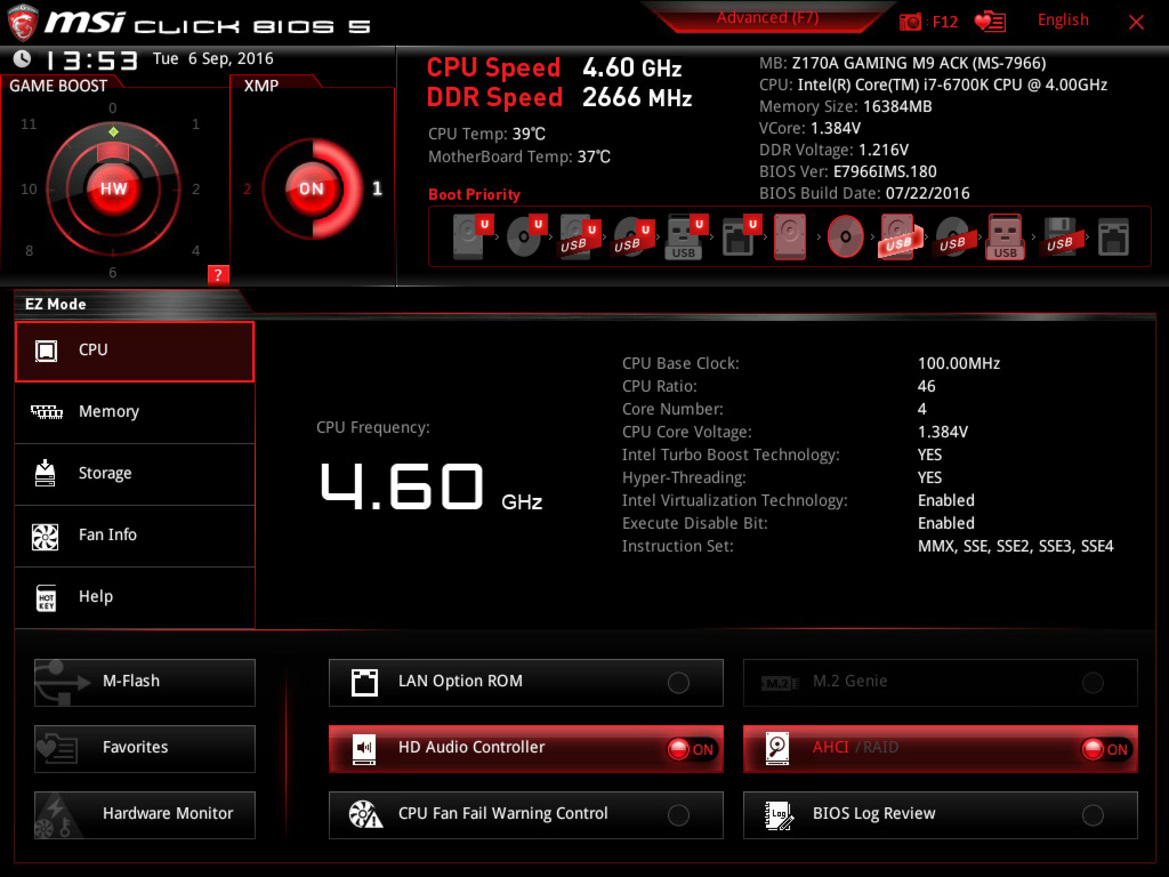Select the highlighted legacy CD/DVD boot icon
Viewport: 1169px width, 877px height.
pyautogui.click(x=845, y=236)
